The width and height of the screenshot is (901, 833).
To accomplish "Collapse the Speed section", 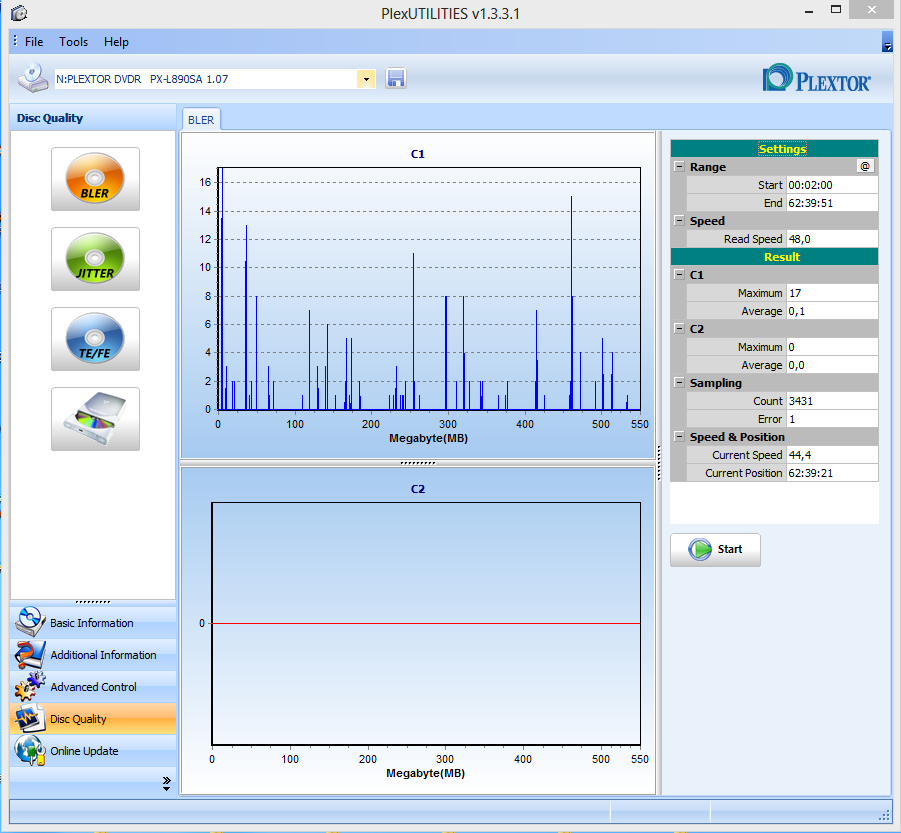I will pos(679,221).
